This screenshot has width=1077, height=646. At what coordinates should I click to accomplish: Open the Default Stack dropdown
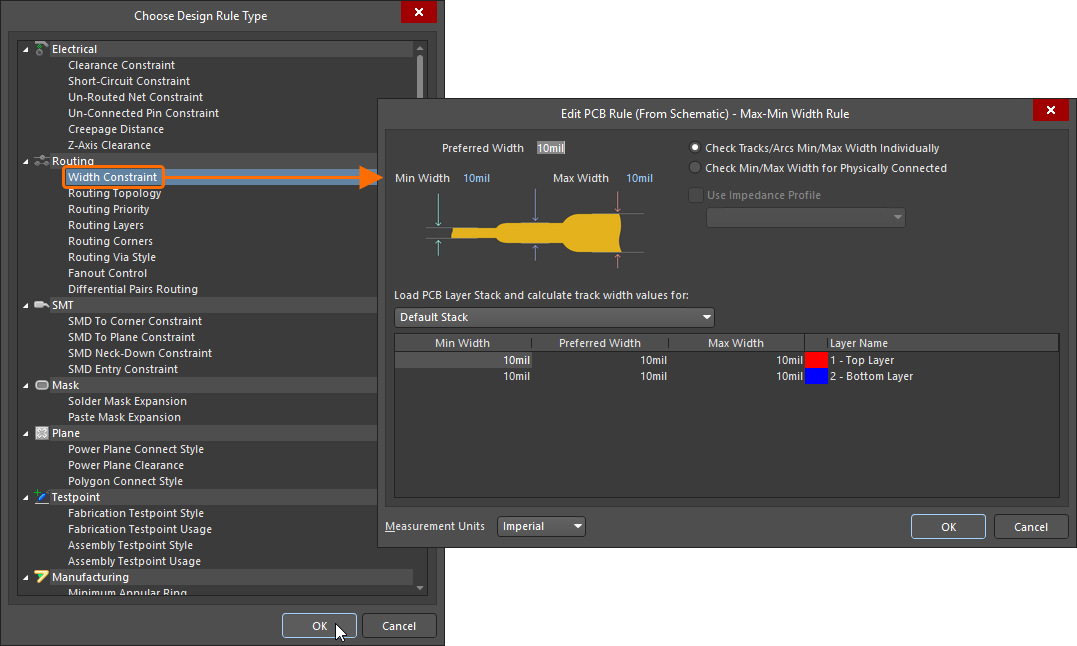click(x=707, y=317)
